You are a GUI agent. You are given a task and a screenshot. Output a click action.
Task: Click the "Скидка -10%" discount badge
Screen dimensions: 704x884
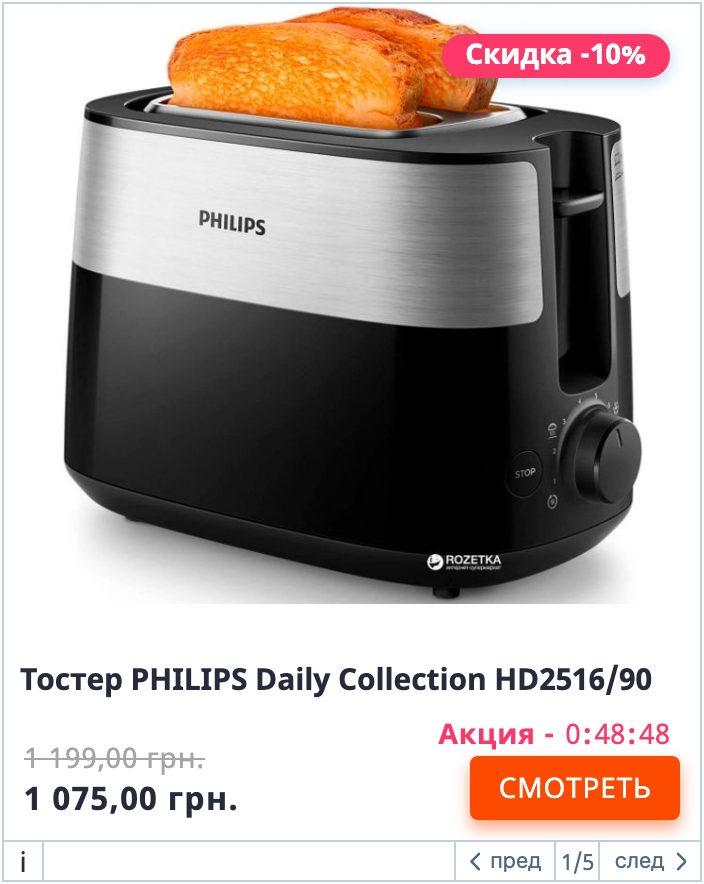point(555,55)
